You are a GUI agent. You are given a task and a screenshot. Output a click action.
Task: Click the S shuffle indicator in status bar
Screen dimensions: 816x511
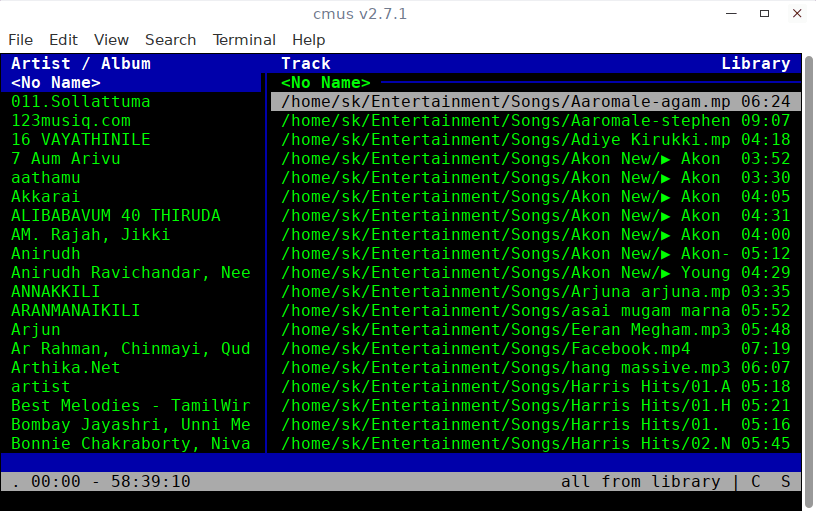click(x=785, y=481)
